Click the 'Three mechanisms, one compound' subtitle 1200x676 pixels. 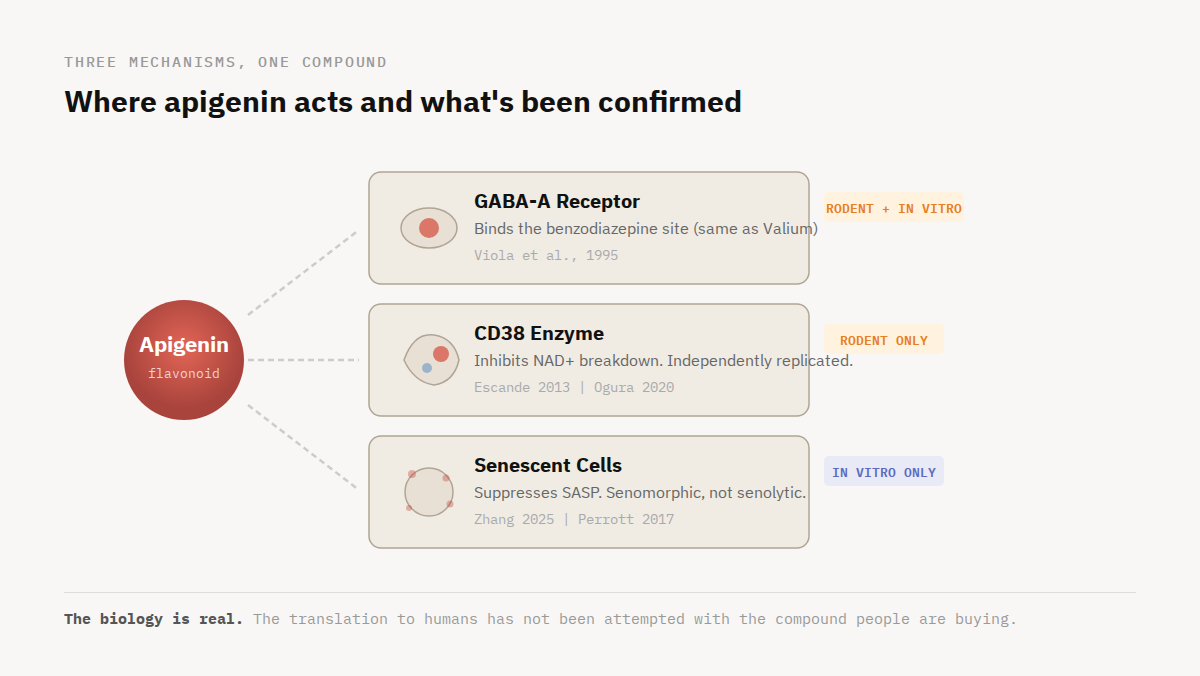tap(225, 62)
